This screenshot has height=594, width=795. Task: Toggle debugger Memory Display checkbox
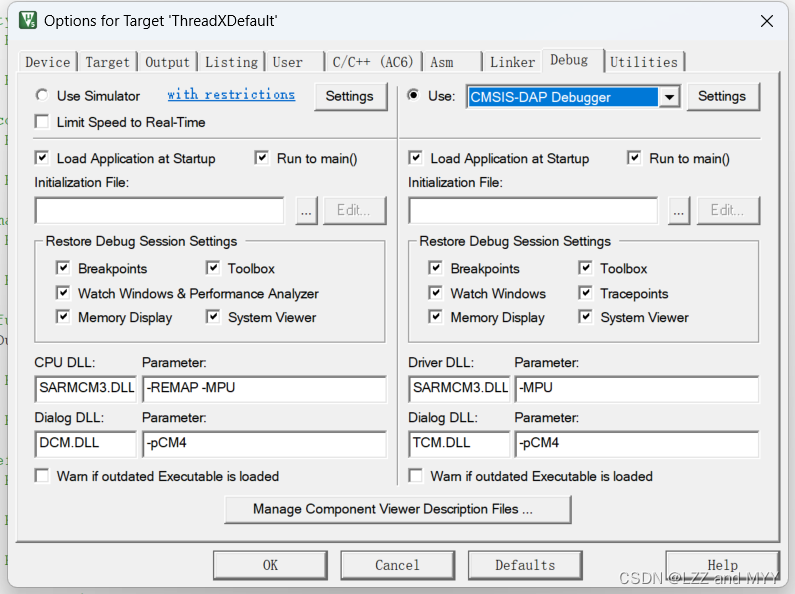tap(436, 317)
